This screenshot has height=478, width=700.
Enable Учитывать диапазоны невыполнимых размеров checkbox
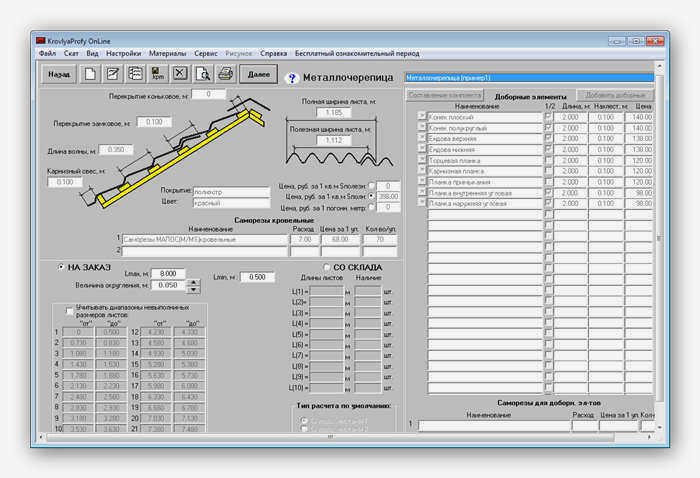click(x=70, y=311)
